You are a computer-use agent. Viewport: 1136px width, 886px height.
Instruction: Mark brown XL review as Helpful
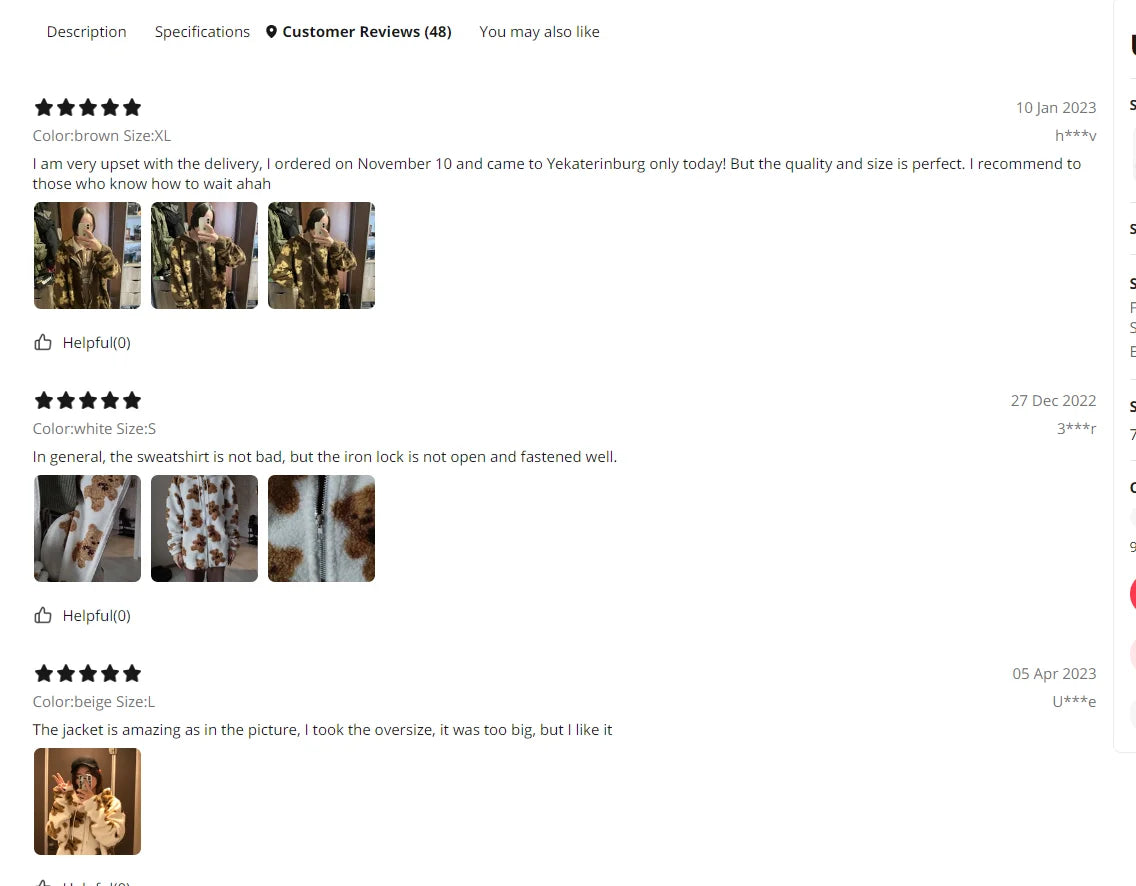click(83, 342)
